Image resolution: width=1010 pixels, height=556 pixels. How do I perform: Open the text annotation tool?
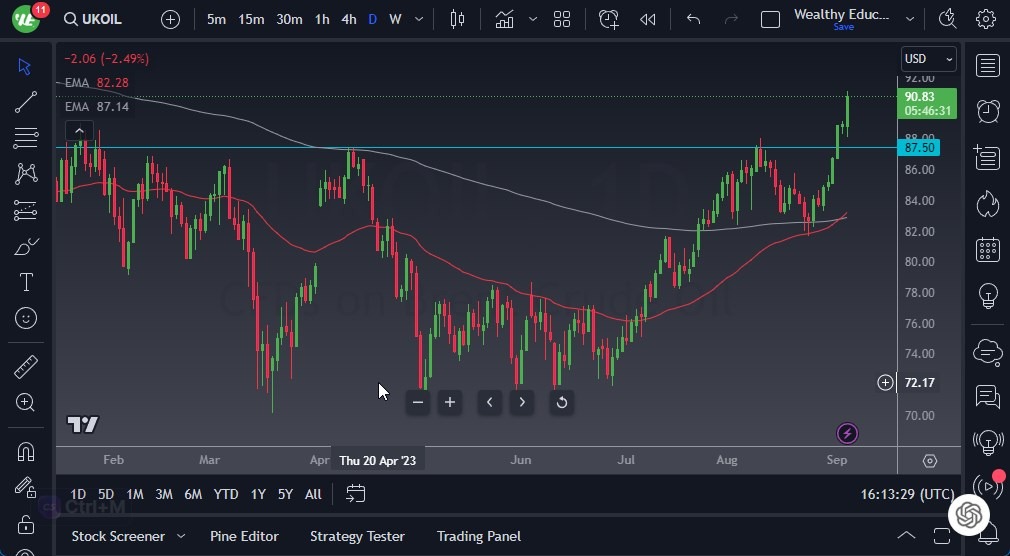(x=26, y=282)
